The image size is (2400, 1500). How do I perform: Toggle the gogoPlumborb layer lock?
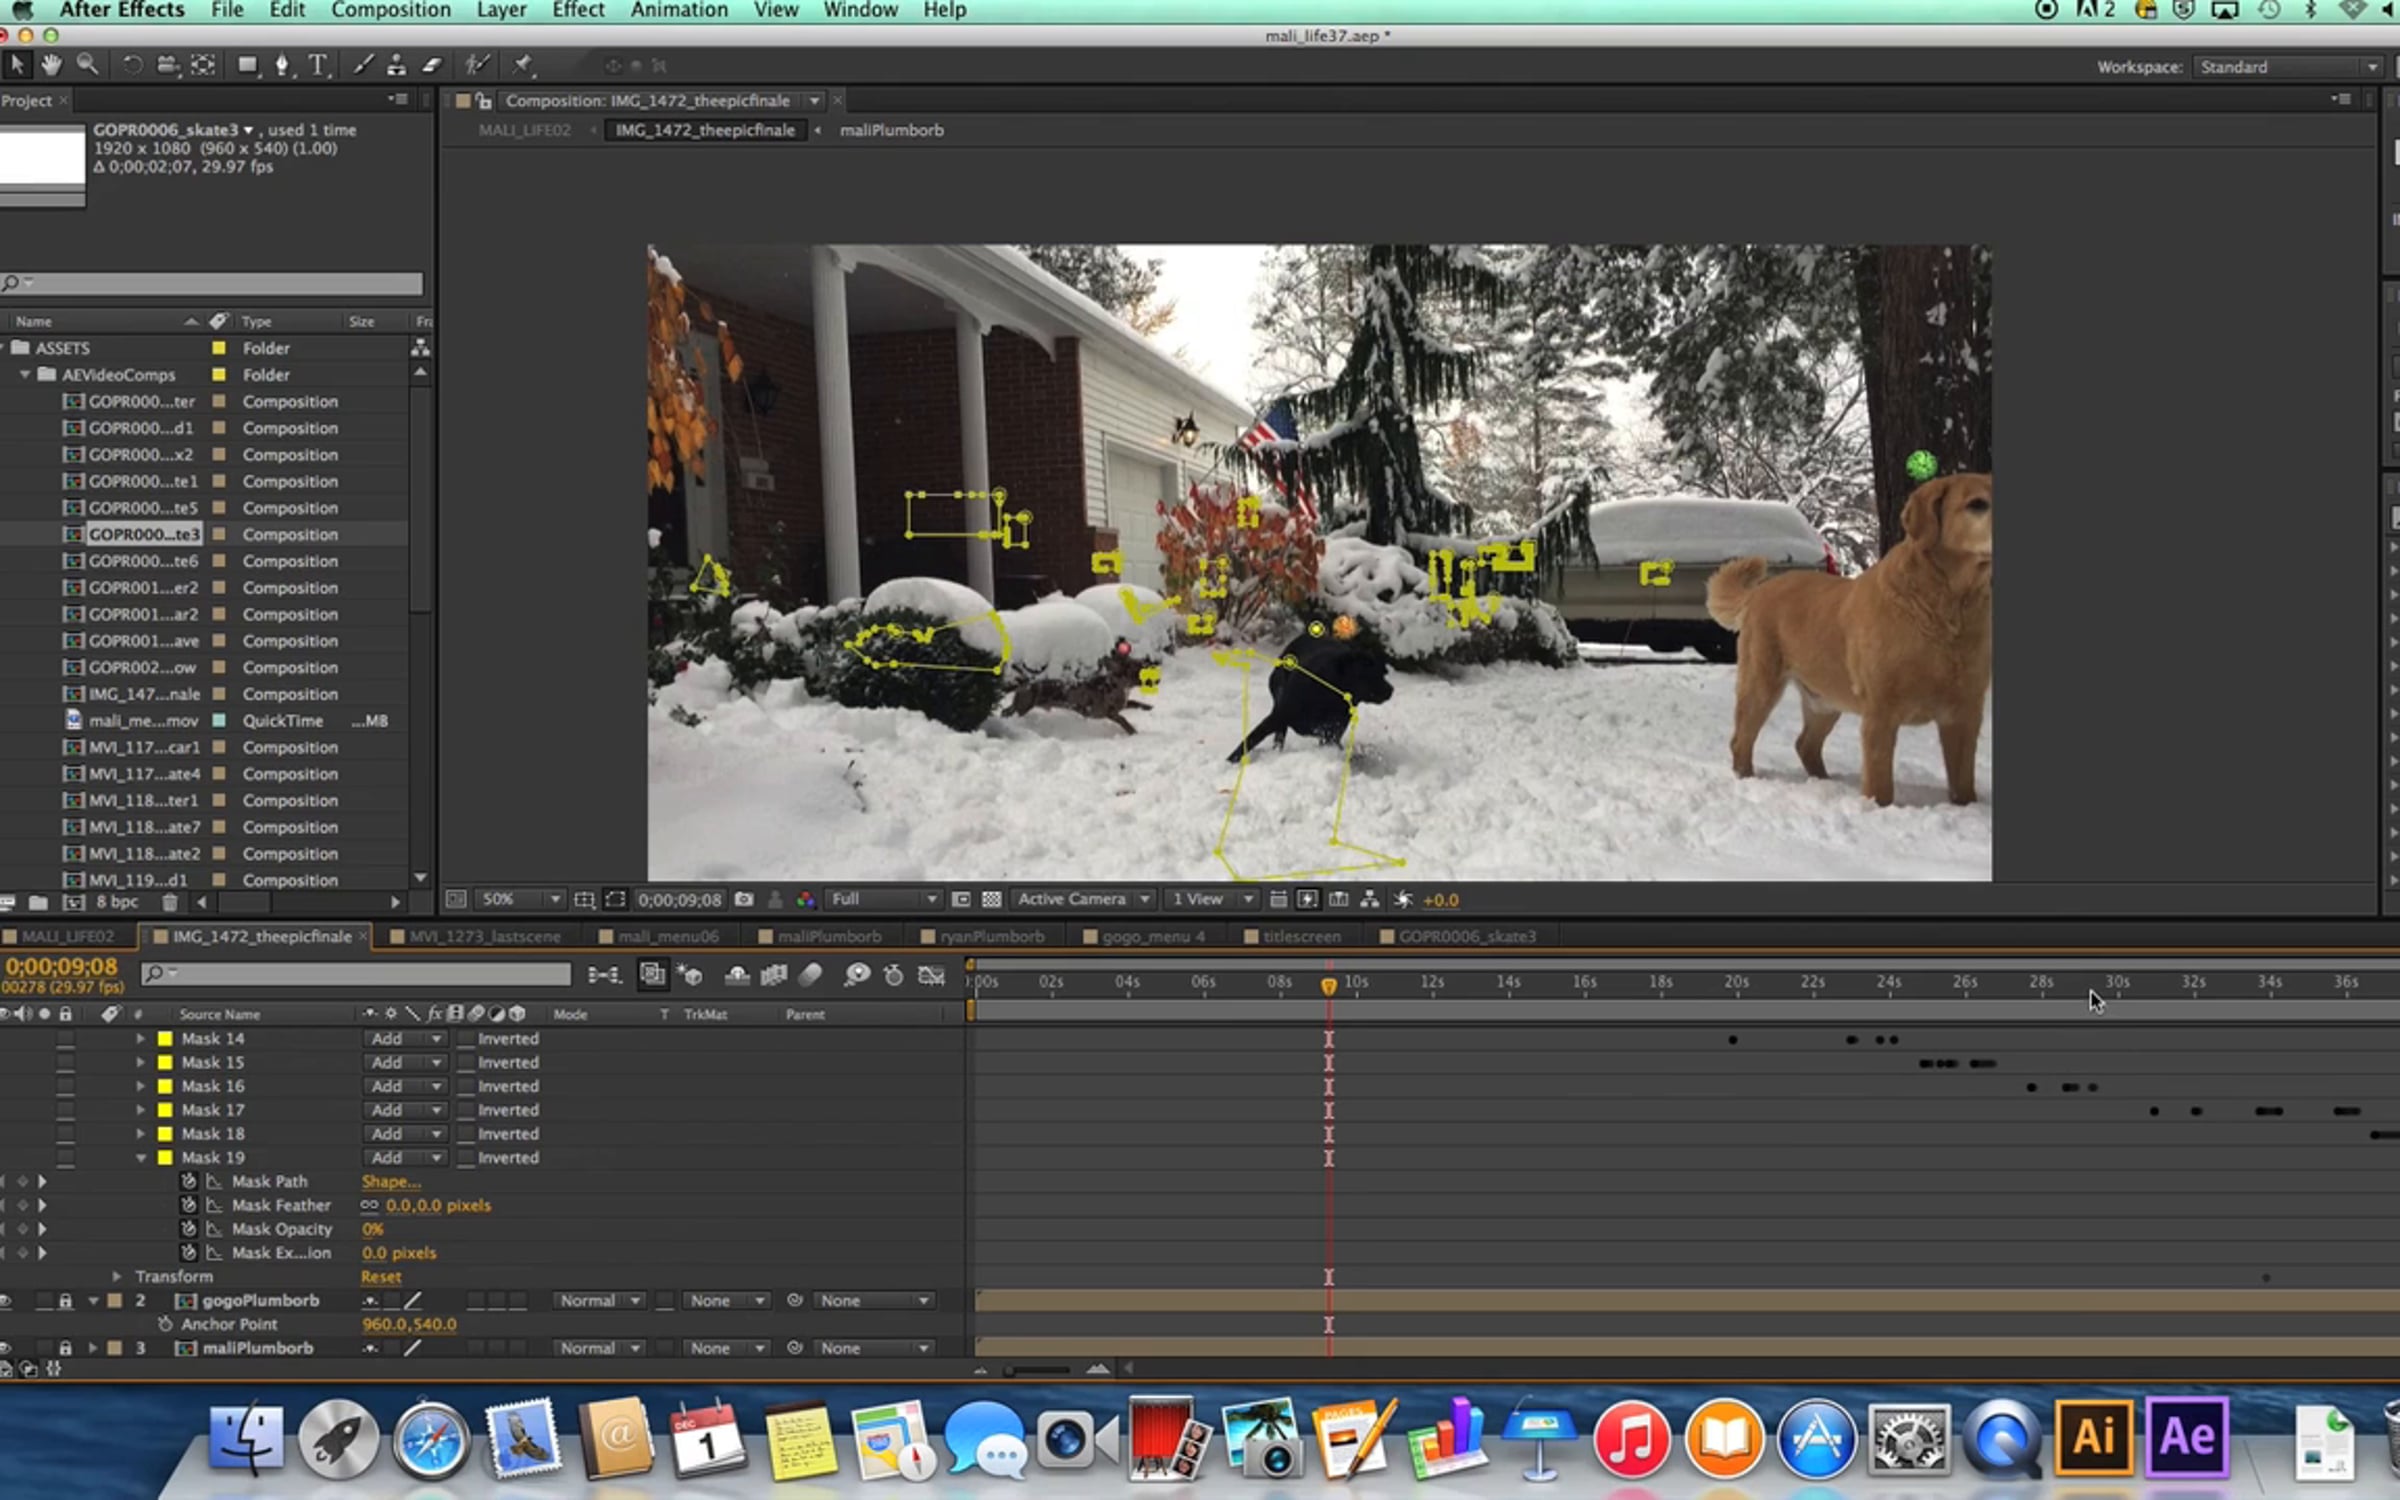(x=65, y=1301)
